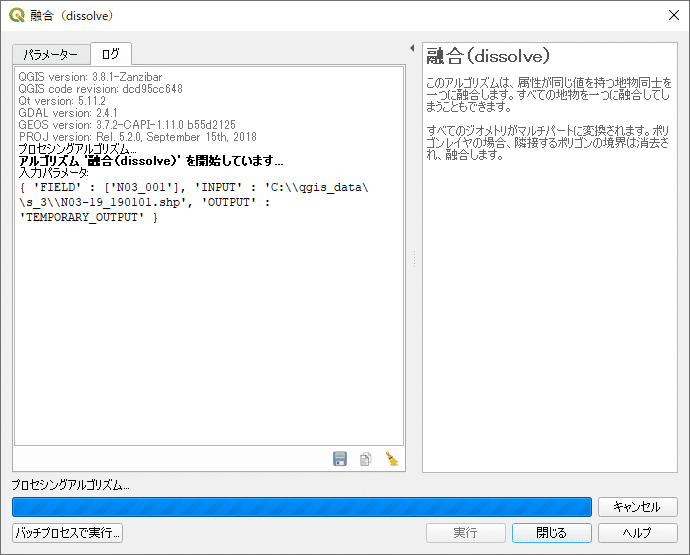
Task: Click the splitter handle between panels
Action: tap(414, 258)
